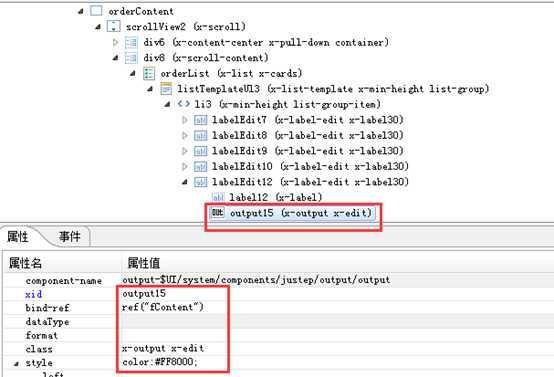Select div6 x-pull-down container row
The image size is (554, 377).
click(x=266, y=42)
